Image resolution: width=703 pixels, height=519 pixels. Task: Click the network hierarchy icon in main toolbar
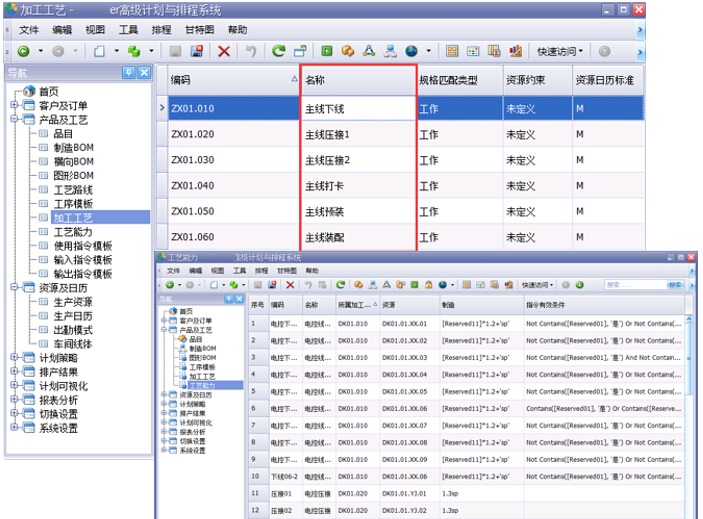click(390, 52)
